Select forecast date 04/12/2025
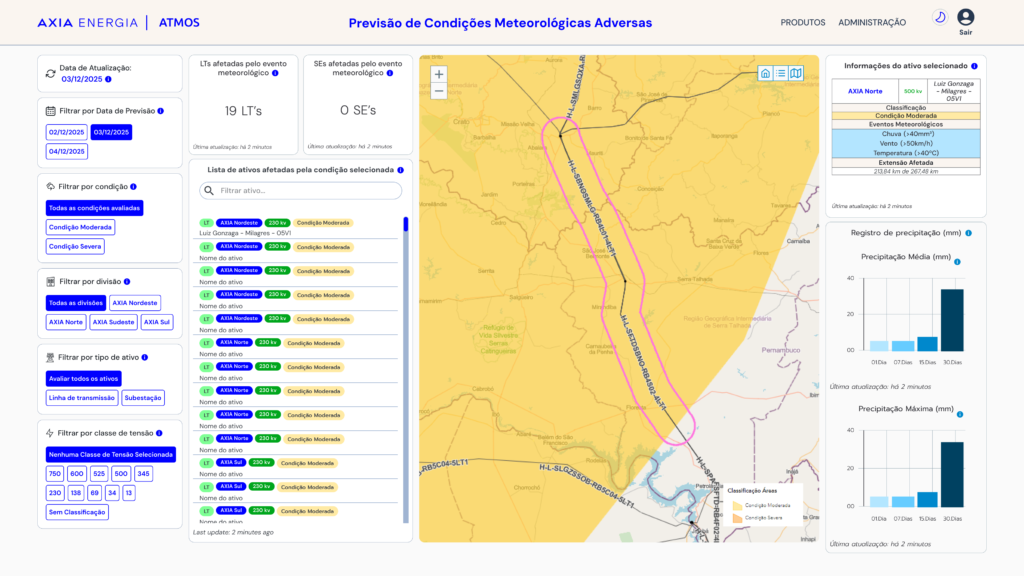Viewport: 1024px width, 576px height. [67, 152]
